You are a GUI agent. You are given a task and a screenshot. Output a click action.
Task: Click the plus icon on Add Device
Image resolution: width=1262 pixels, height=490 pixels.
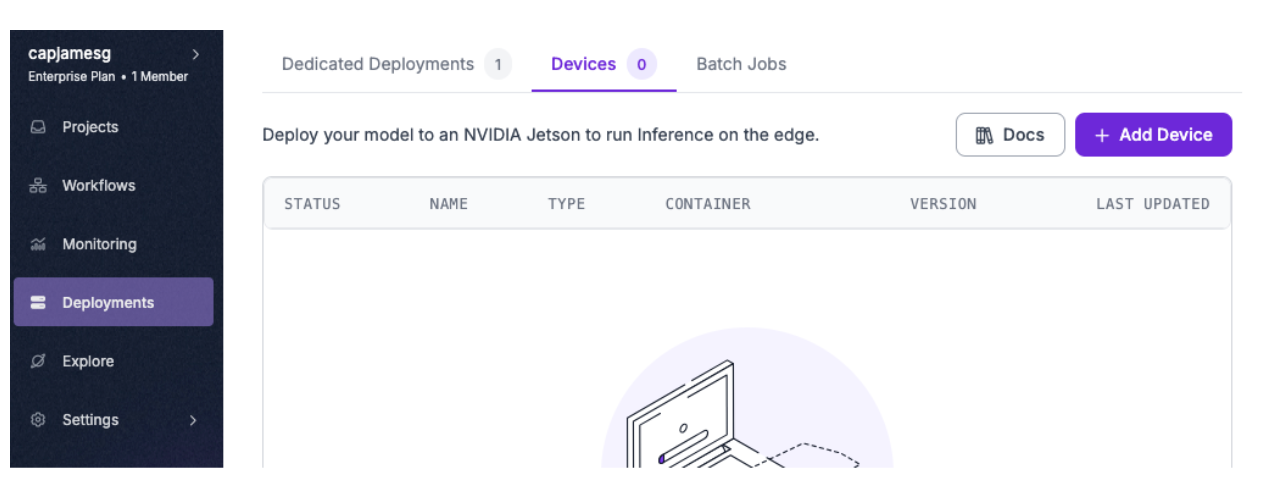pos(1102,135)
